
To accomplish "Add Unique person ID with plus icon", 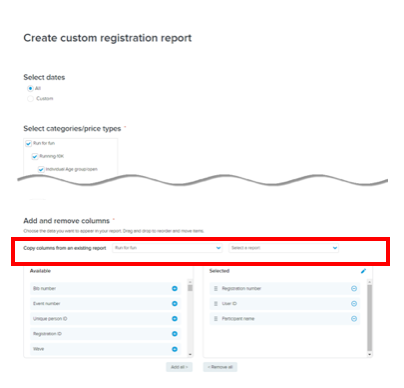I will 174,319.
